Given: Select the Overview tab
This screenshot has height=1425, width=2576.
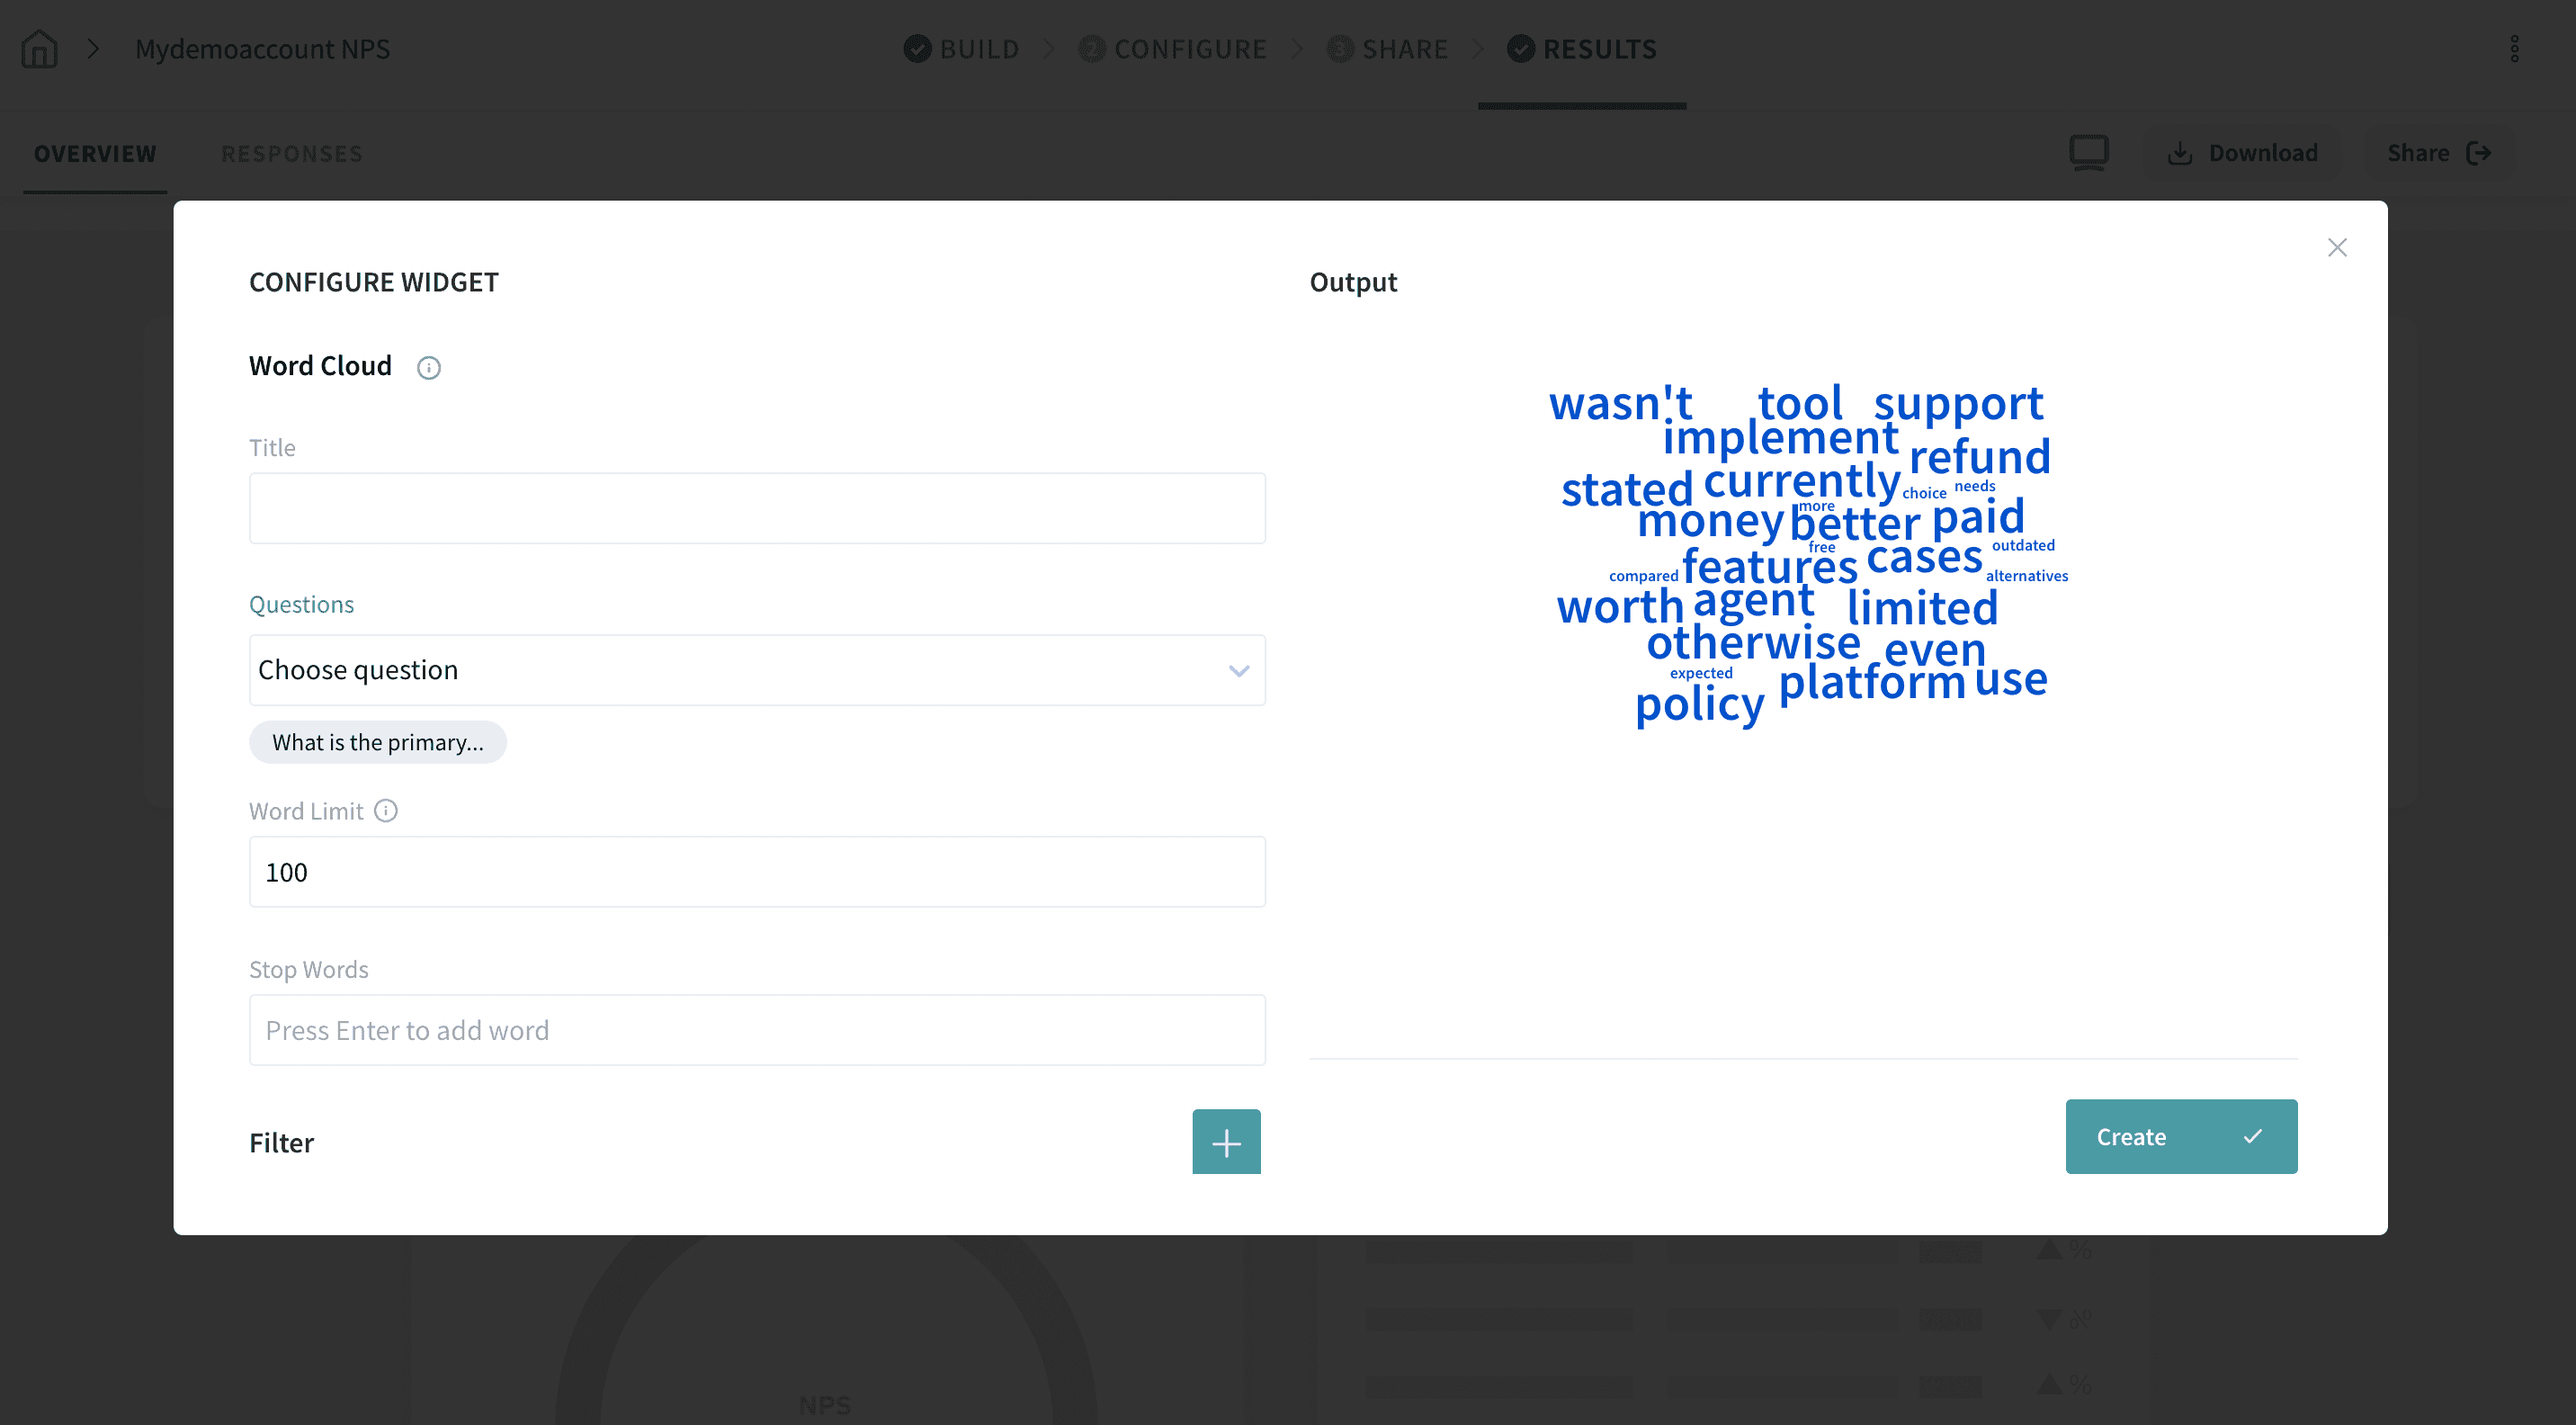Looking at the screenshot, I should 95,154.
